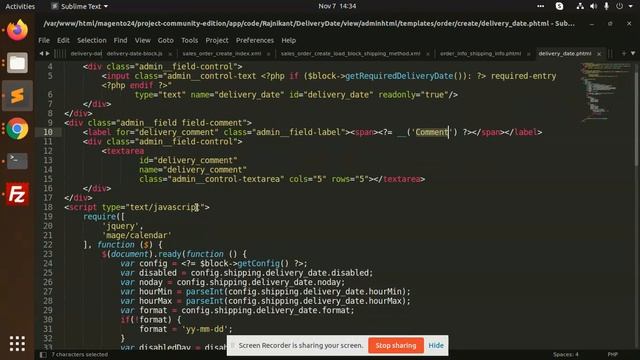Switch to delivery-date-block.js tab
Image resolution: width=640 pixels, height=360 pixels.
pos(134,53)
